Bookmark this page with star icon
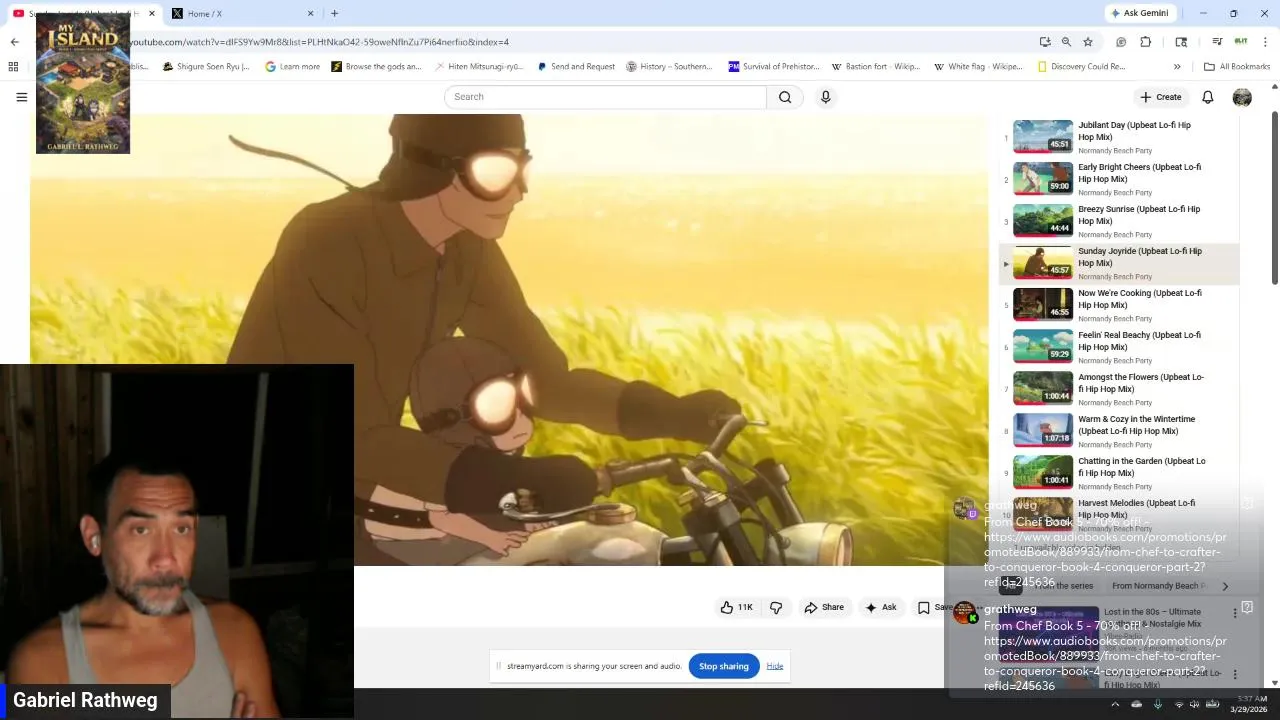Screen dimensions: 1280x720 pos(1088,42)
